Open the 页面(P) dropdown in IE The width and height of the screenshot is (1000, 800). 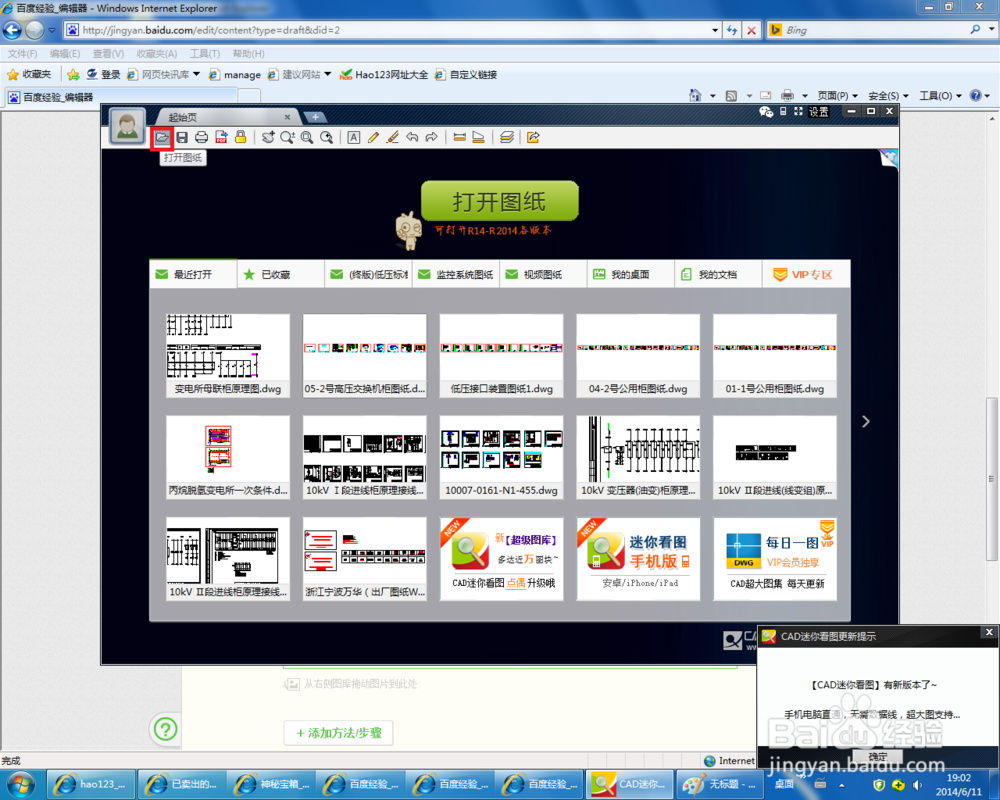(x=837, y=96)
